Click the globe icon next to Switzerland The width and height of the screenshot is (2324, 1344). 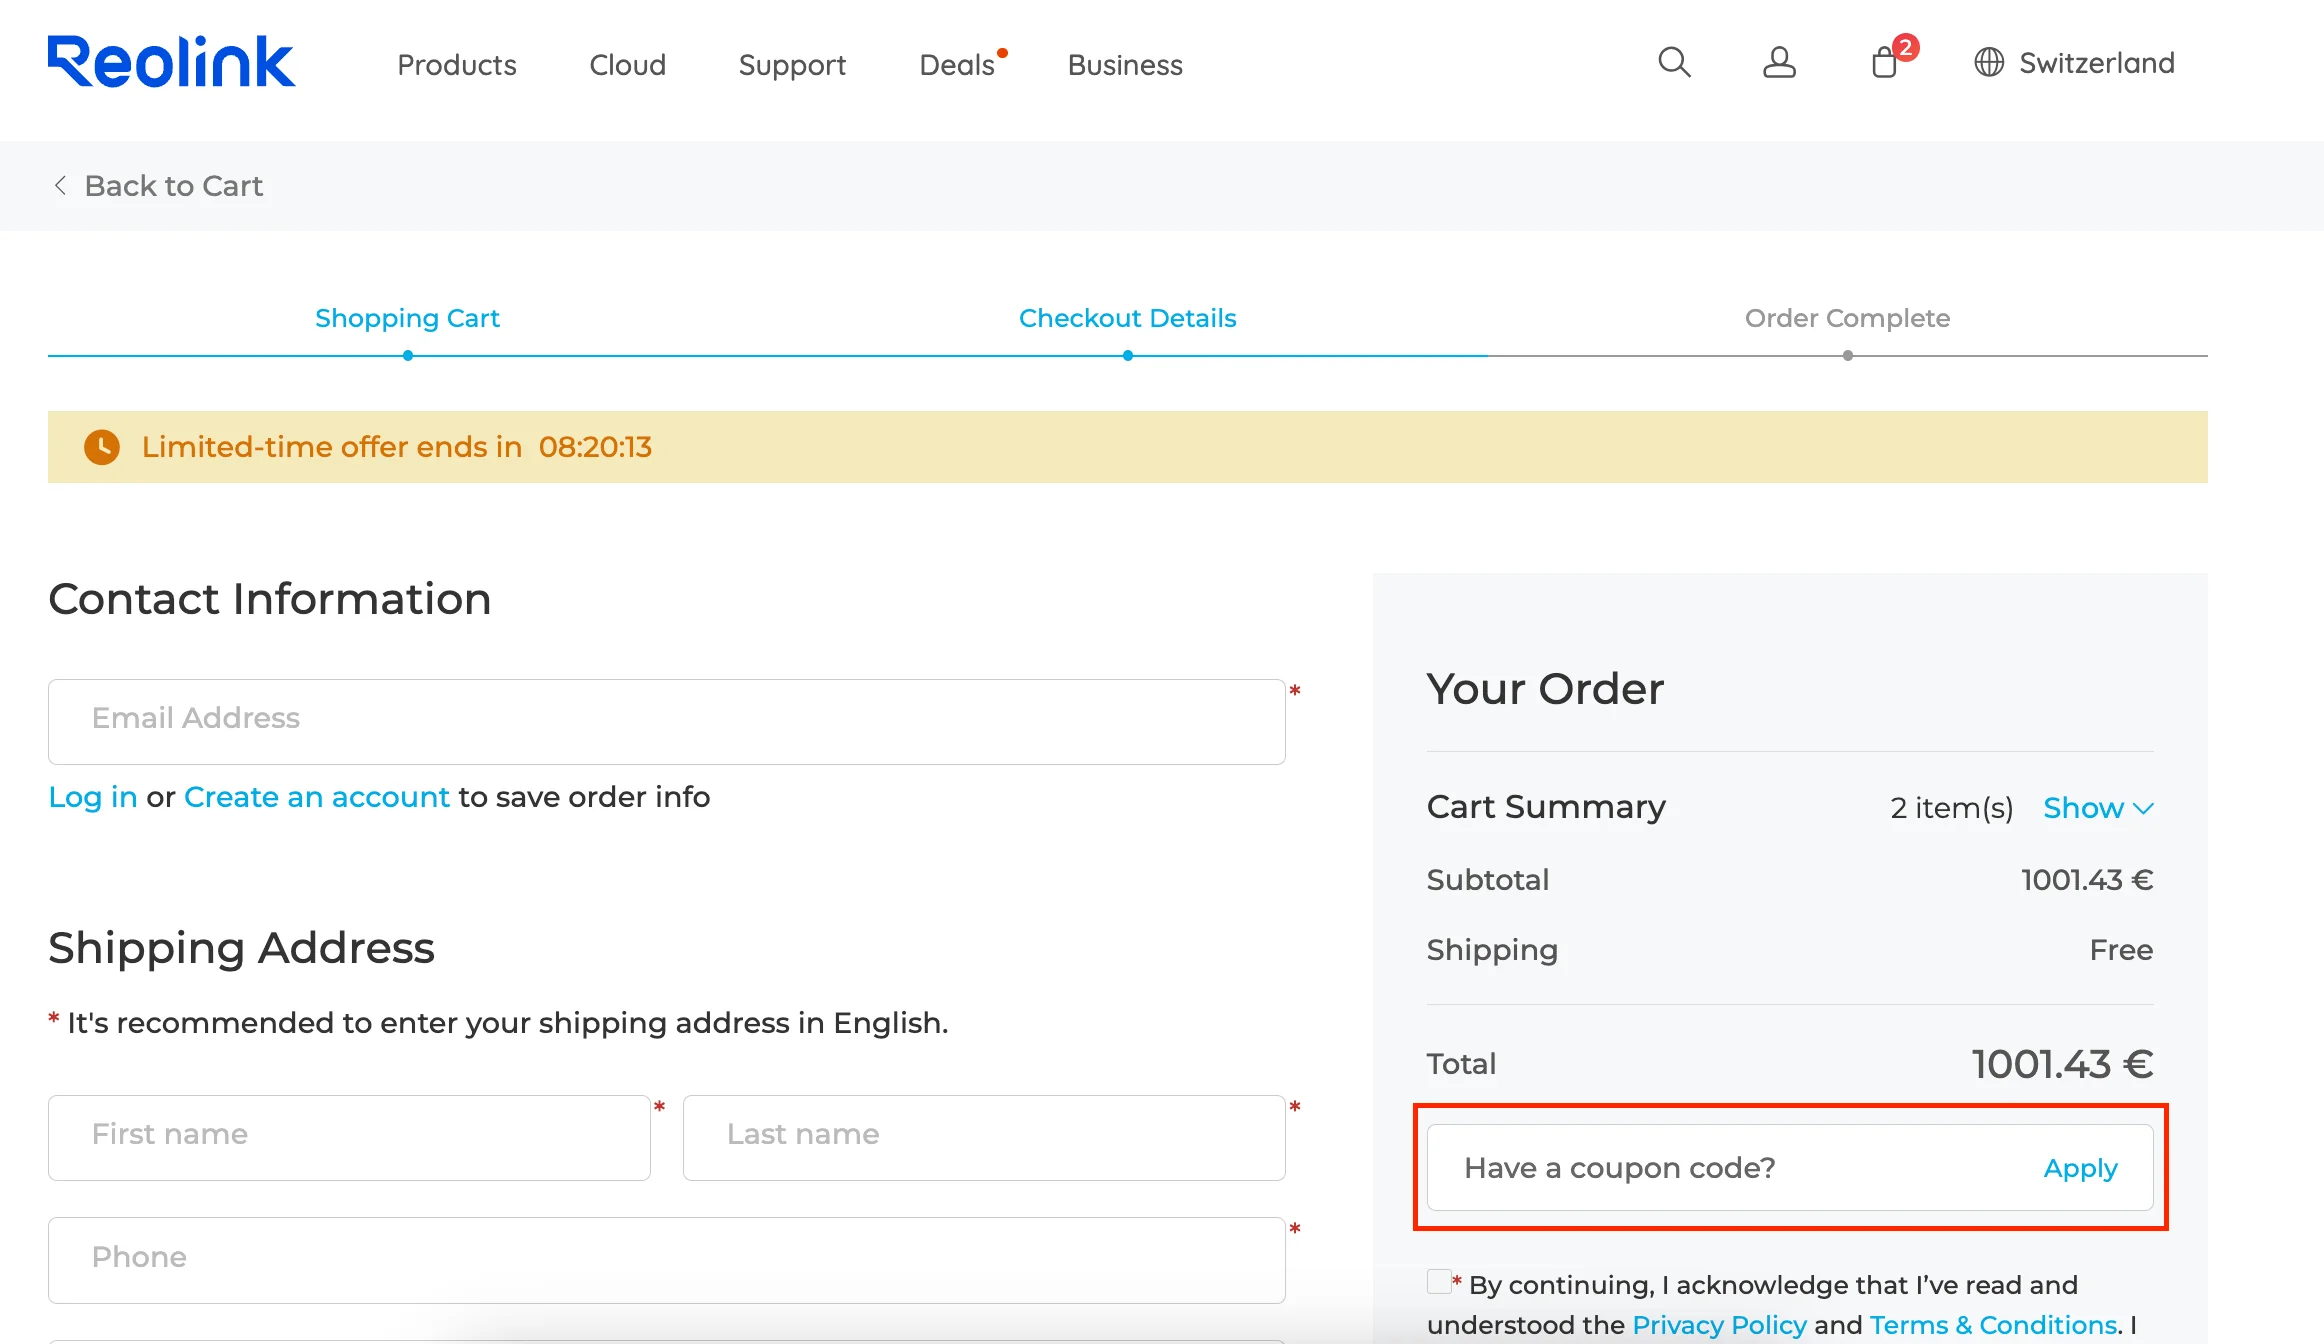(x=1989, y=62)
